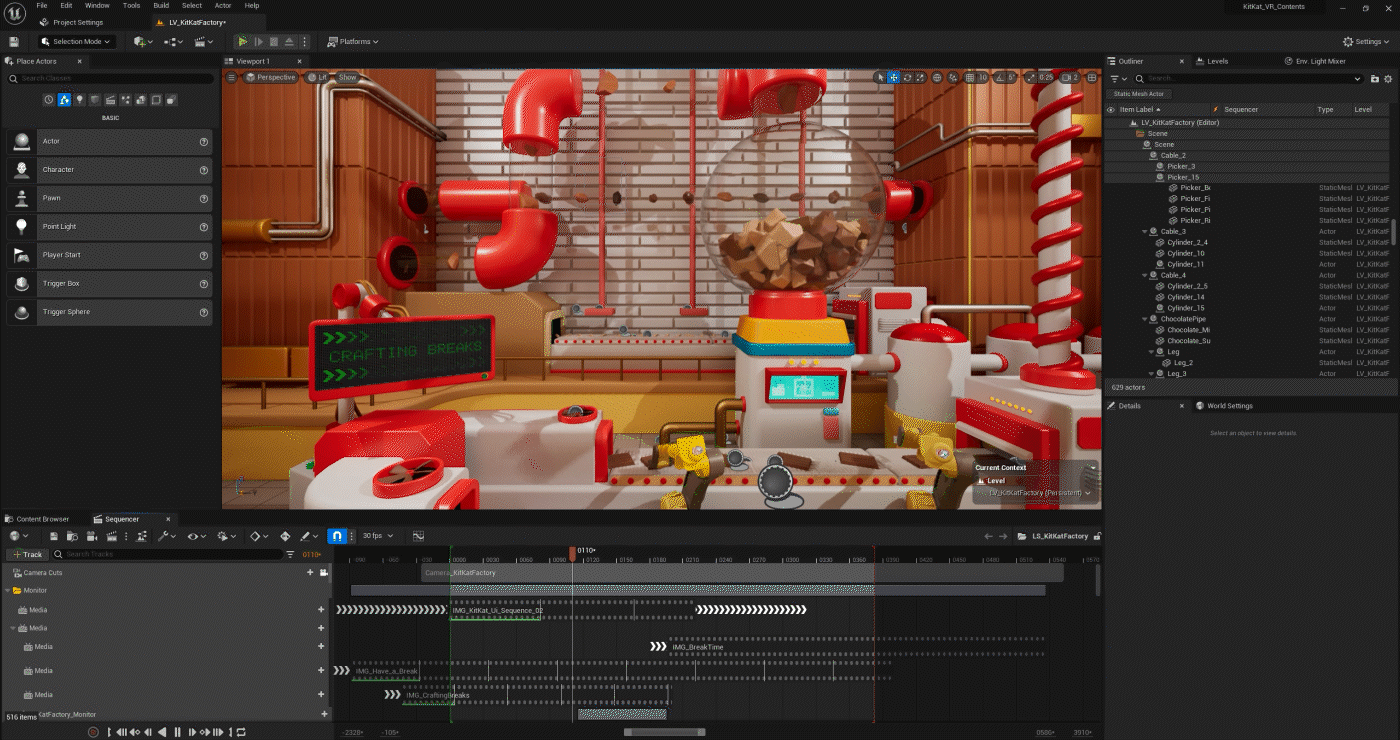
Task: Activate the rotate gizmo tool
Action: 907,77
